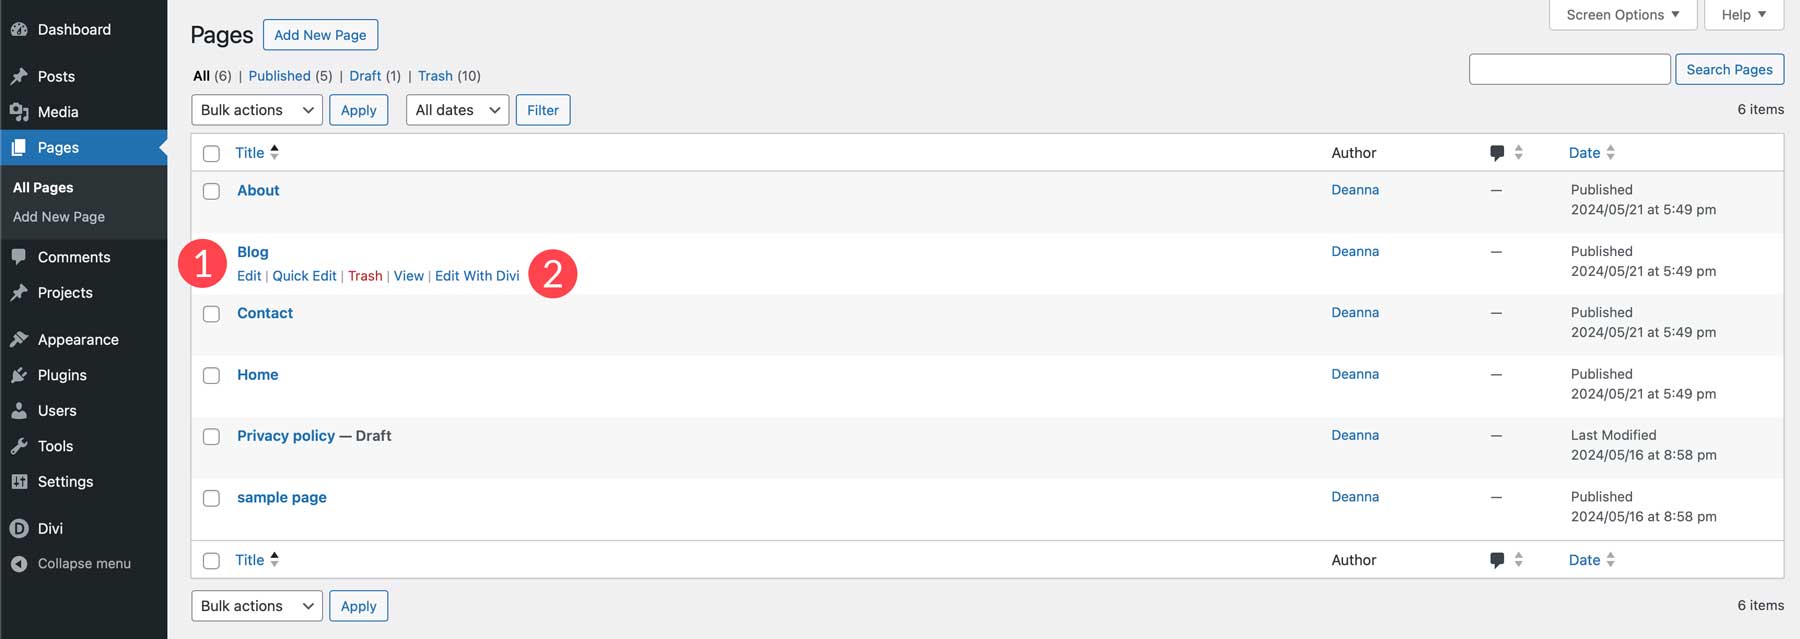
Task: Check the About page checkbox
Action: point(211,191)
